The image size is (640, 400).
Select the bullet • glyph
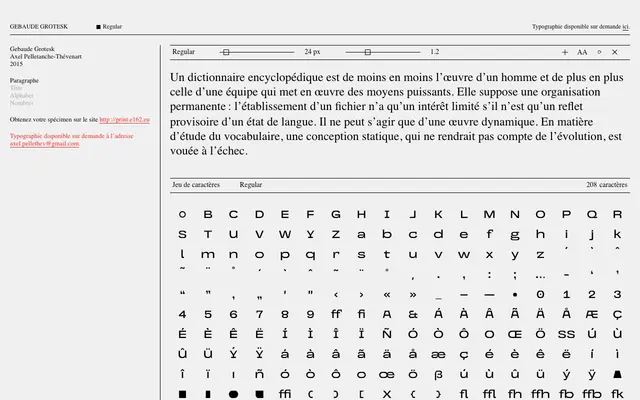[x=515, y=295]
